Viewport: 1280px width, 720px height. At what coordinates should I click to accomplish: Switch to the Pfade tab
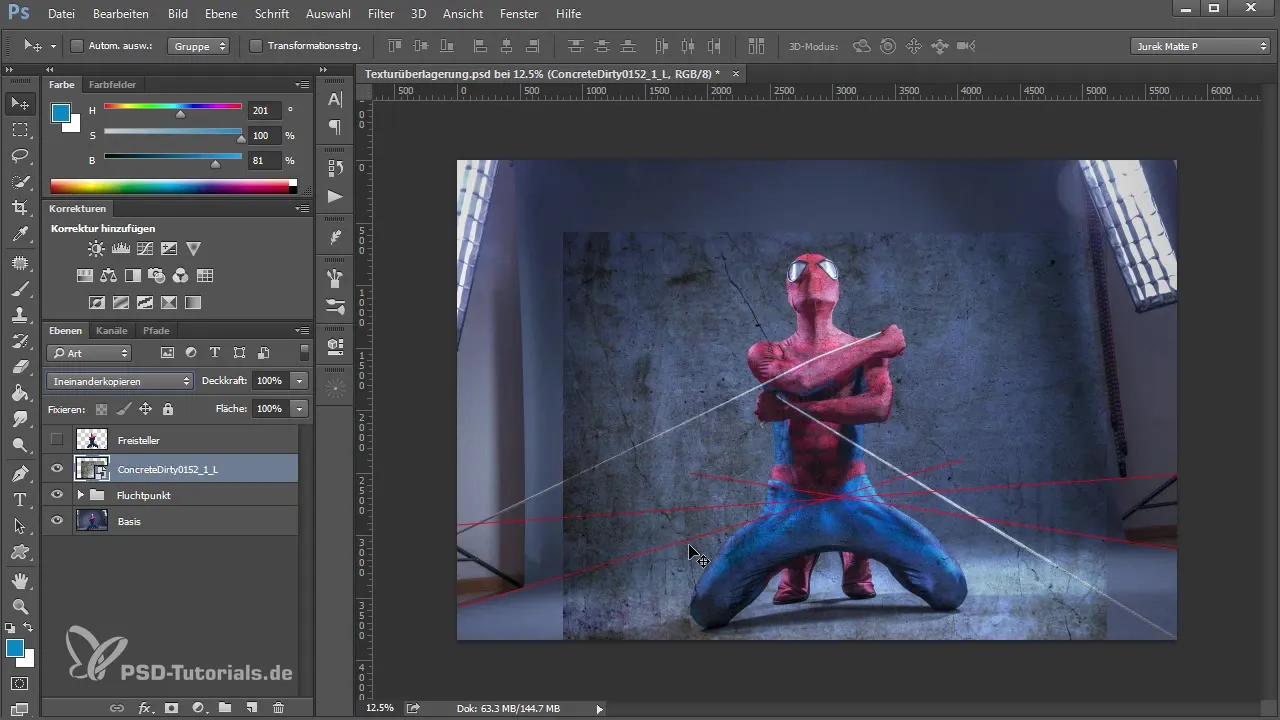[156, 330]
